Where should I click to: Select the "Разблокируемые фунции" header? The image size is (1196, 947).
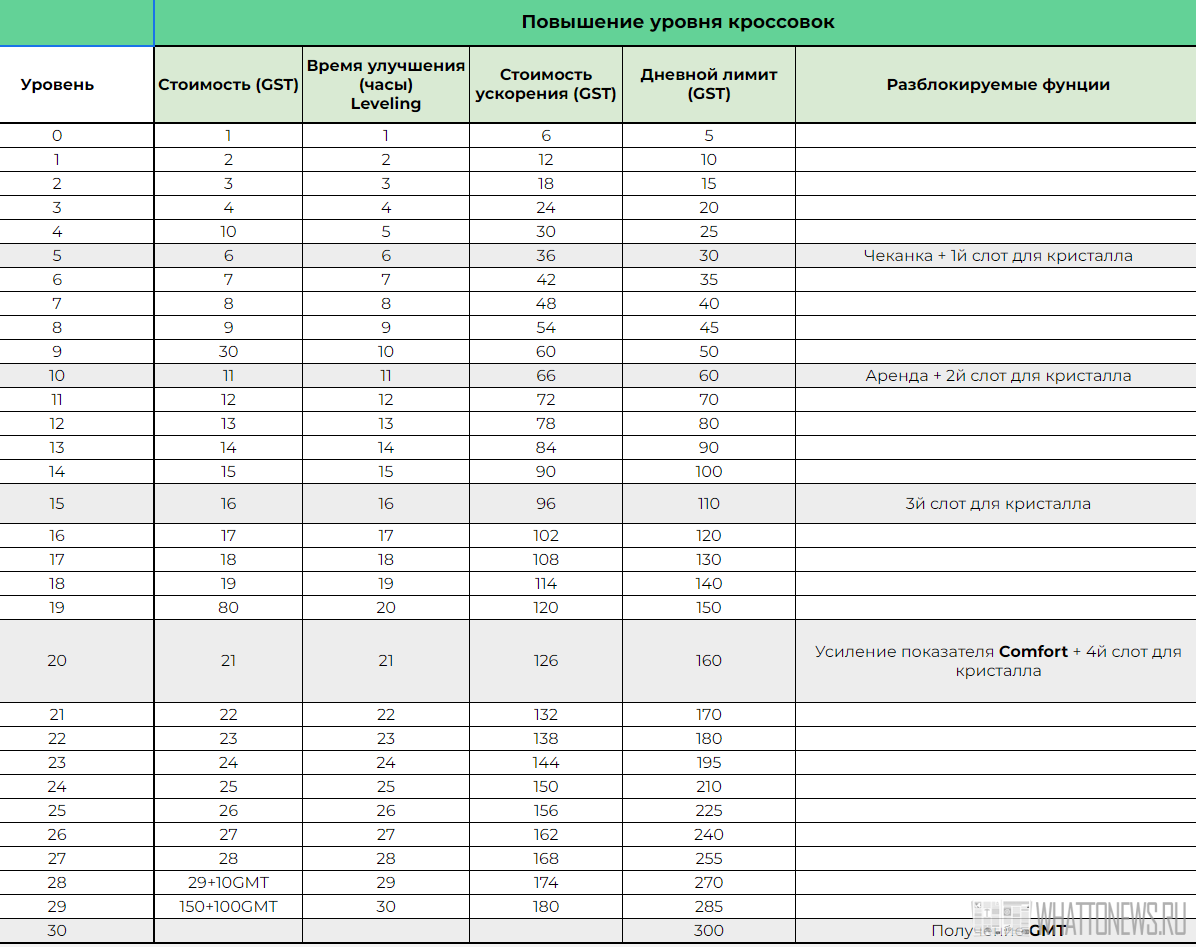998,85
